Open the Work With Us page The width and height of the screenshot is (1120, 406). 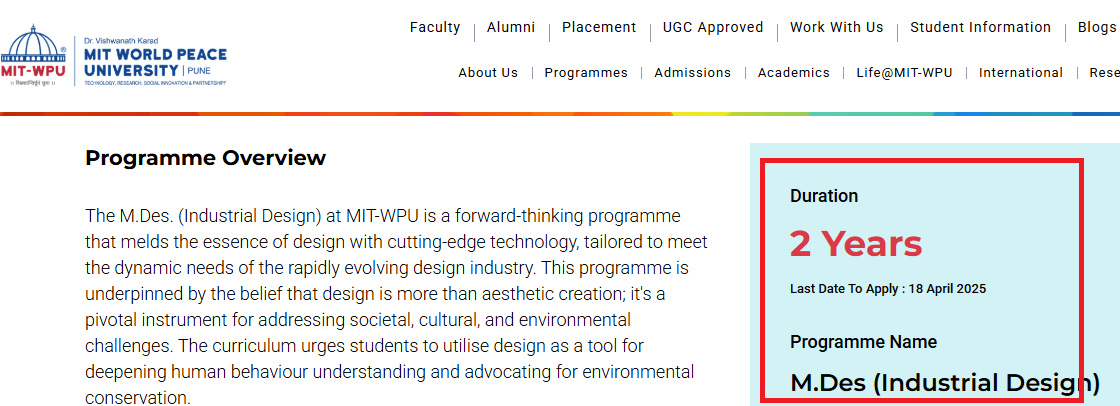pyautogui.click(x=837, y=28)
